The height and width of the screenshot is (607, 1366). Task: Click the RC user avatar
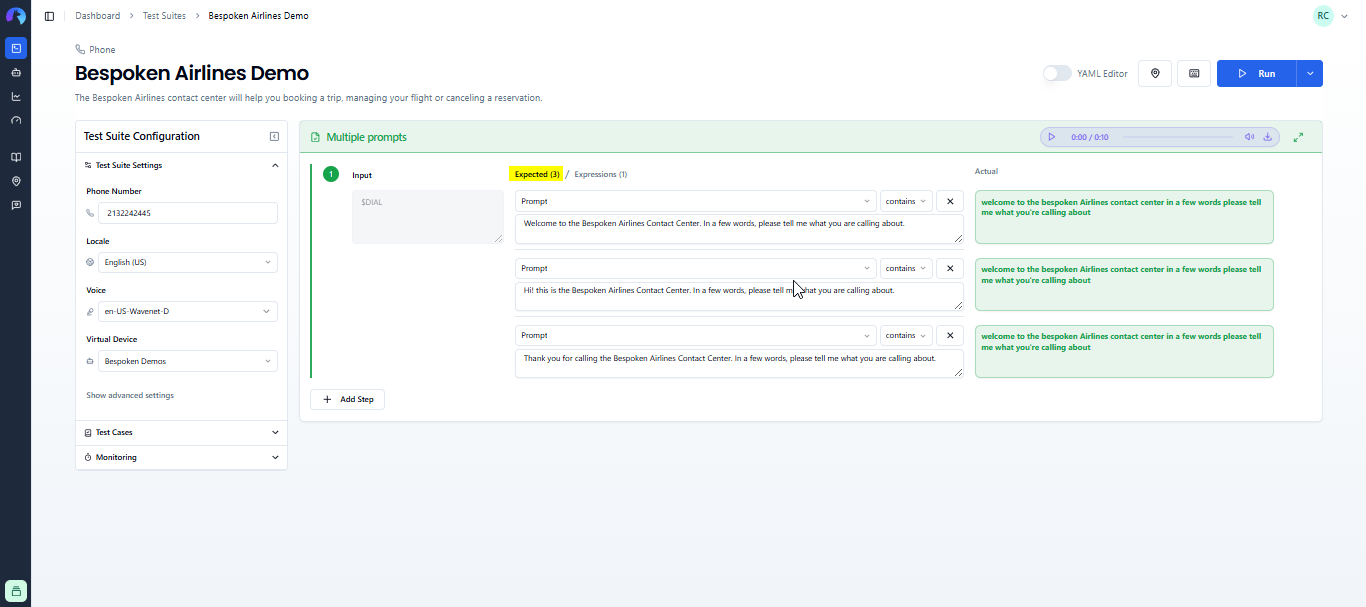[x=1323, y=16]
